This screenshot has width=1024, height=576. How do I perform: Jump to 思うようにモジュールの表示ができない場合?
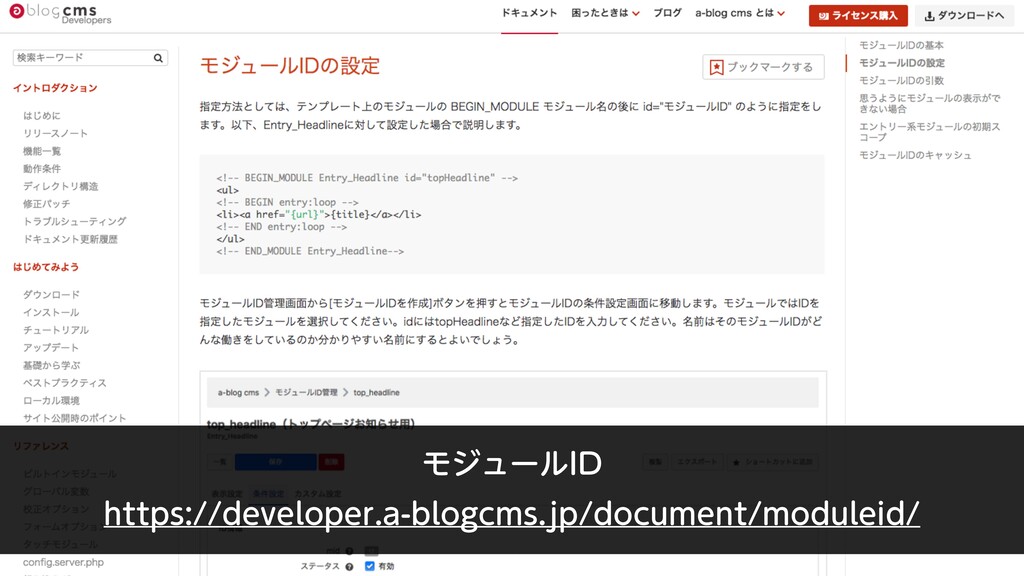click(929, 103)
